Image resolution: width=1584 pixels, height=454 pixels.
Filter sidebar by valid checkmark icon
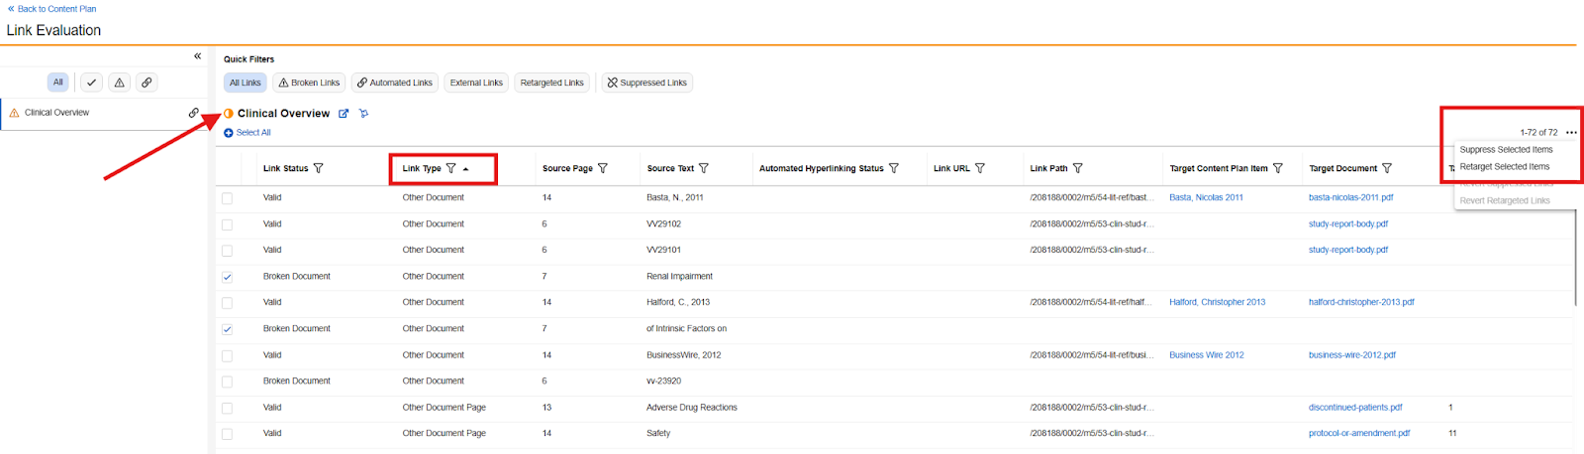[91, 83]
